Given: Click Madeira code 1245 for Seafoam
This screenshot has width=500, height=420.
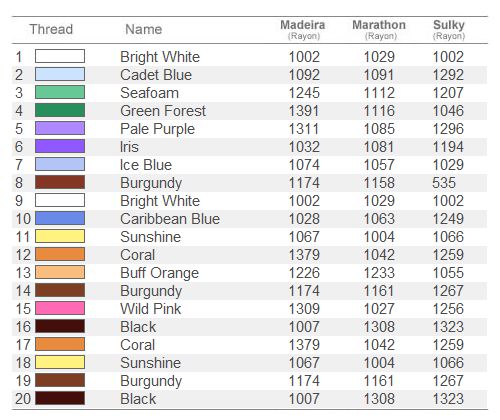Looking at the screenshot, I should point(304,93).
